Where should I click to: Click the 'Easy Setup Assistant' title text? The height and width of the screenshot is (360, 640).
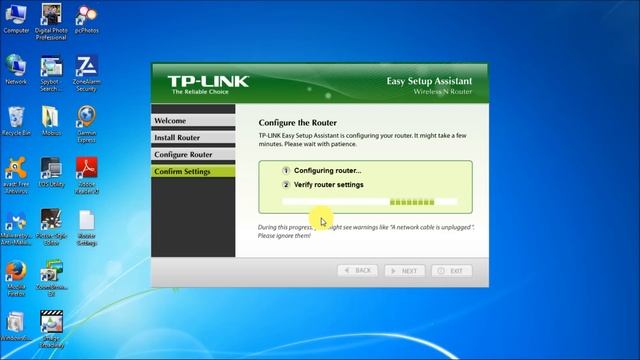pos(429,81)
